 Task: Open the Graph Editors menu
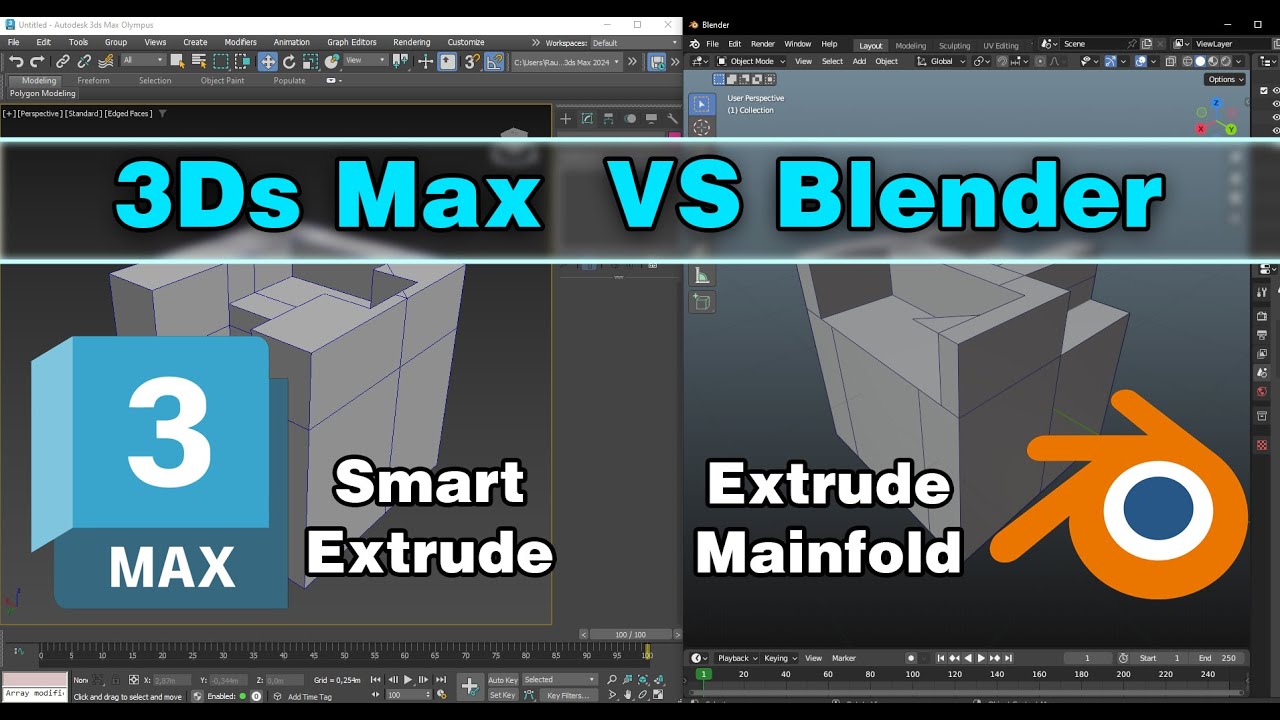click(x=352, y=42)
